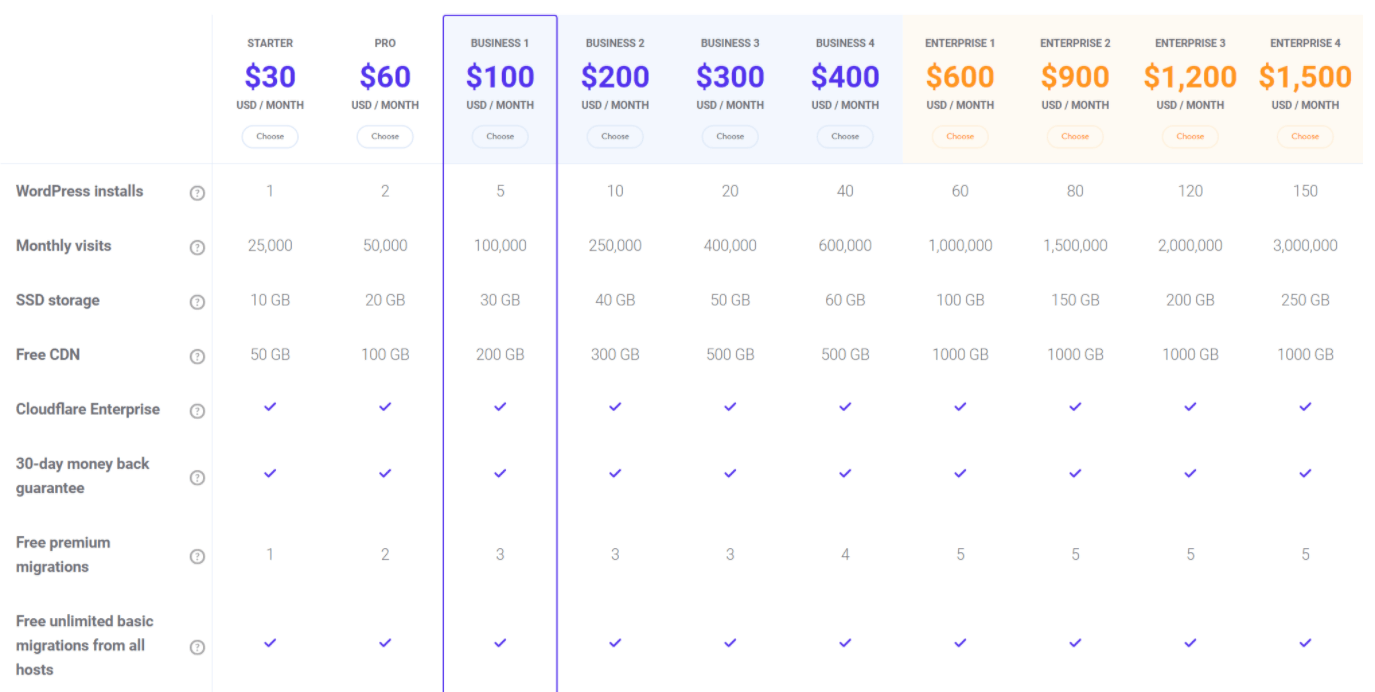The width and height of the screenshot is (1375, 692).
Task: Click the Business 3 plan heading
Action: [x=730, y=43]
